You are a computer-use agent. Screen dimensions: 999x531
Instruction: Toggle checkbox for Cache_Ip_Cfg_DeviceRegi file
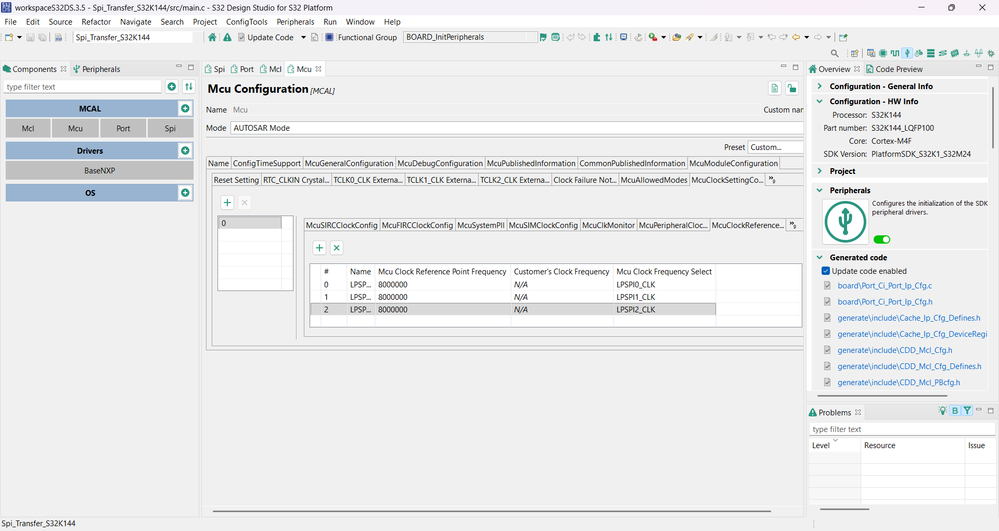pos(828,334)
